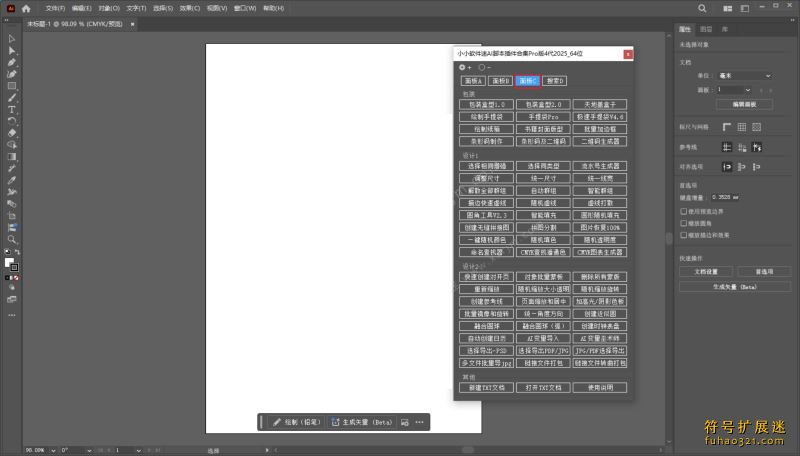800x456 pixels.
Task: Toggle 缩放圆角 checkbox
Action: 684,223
